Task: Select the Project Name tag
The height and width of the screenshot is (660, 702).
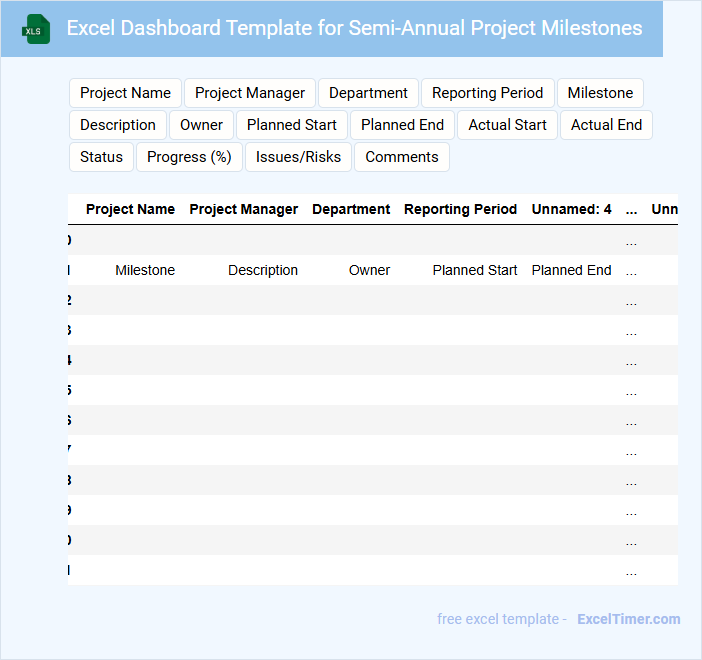Action: point(125,93)
